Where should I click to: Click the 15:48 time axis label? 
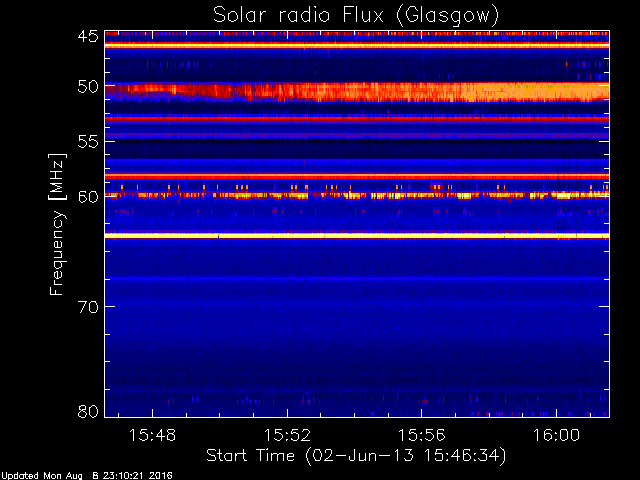[152, 435]
